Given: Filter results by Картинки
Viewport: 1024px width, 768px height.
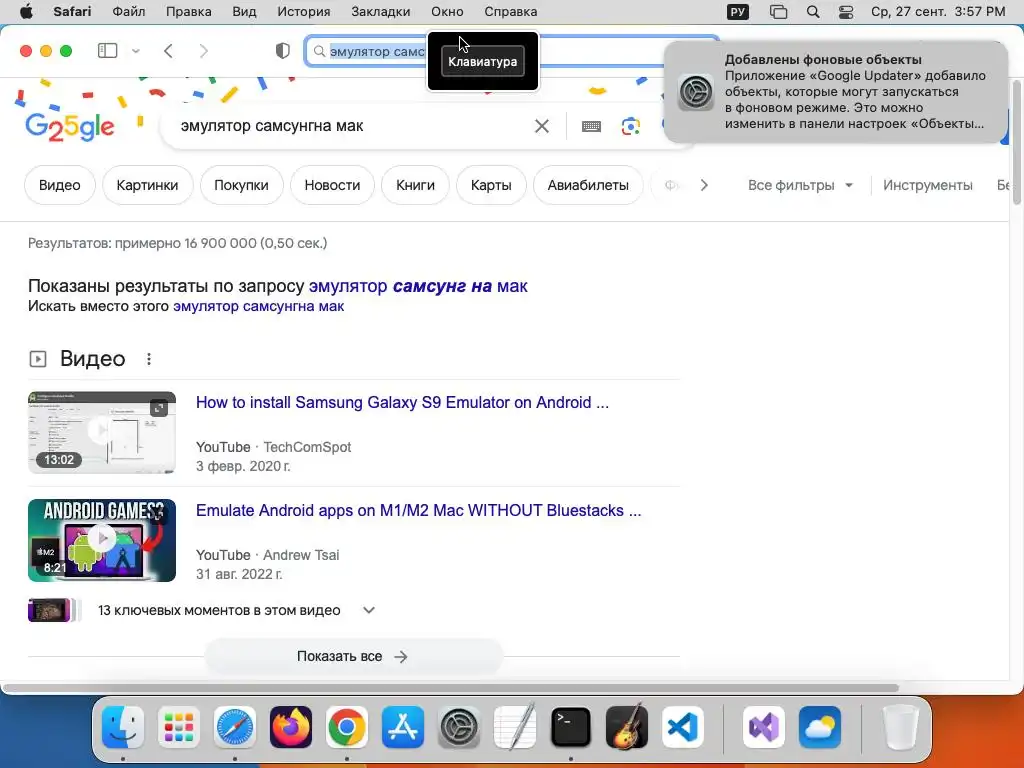Looking at the screenshot, I should pos(148,185).
